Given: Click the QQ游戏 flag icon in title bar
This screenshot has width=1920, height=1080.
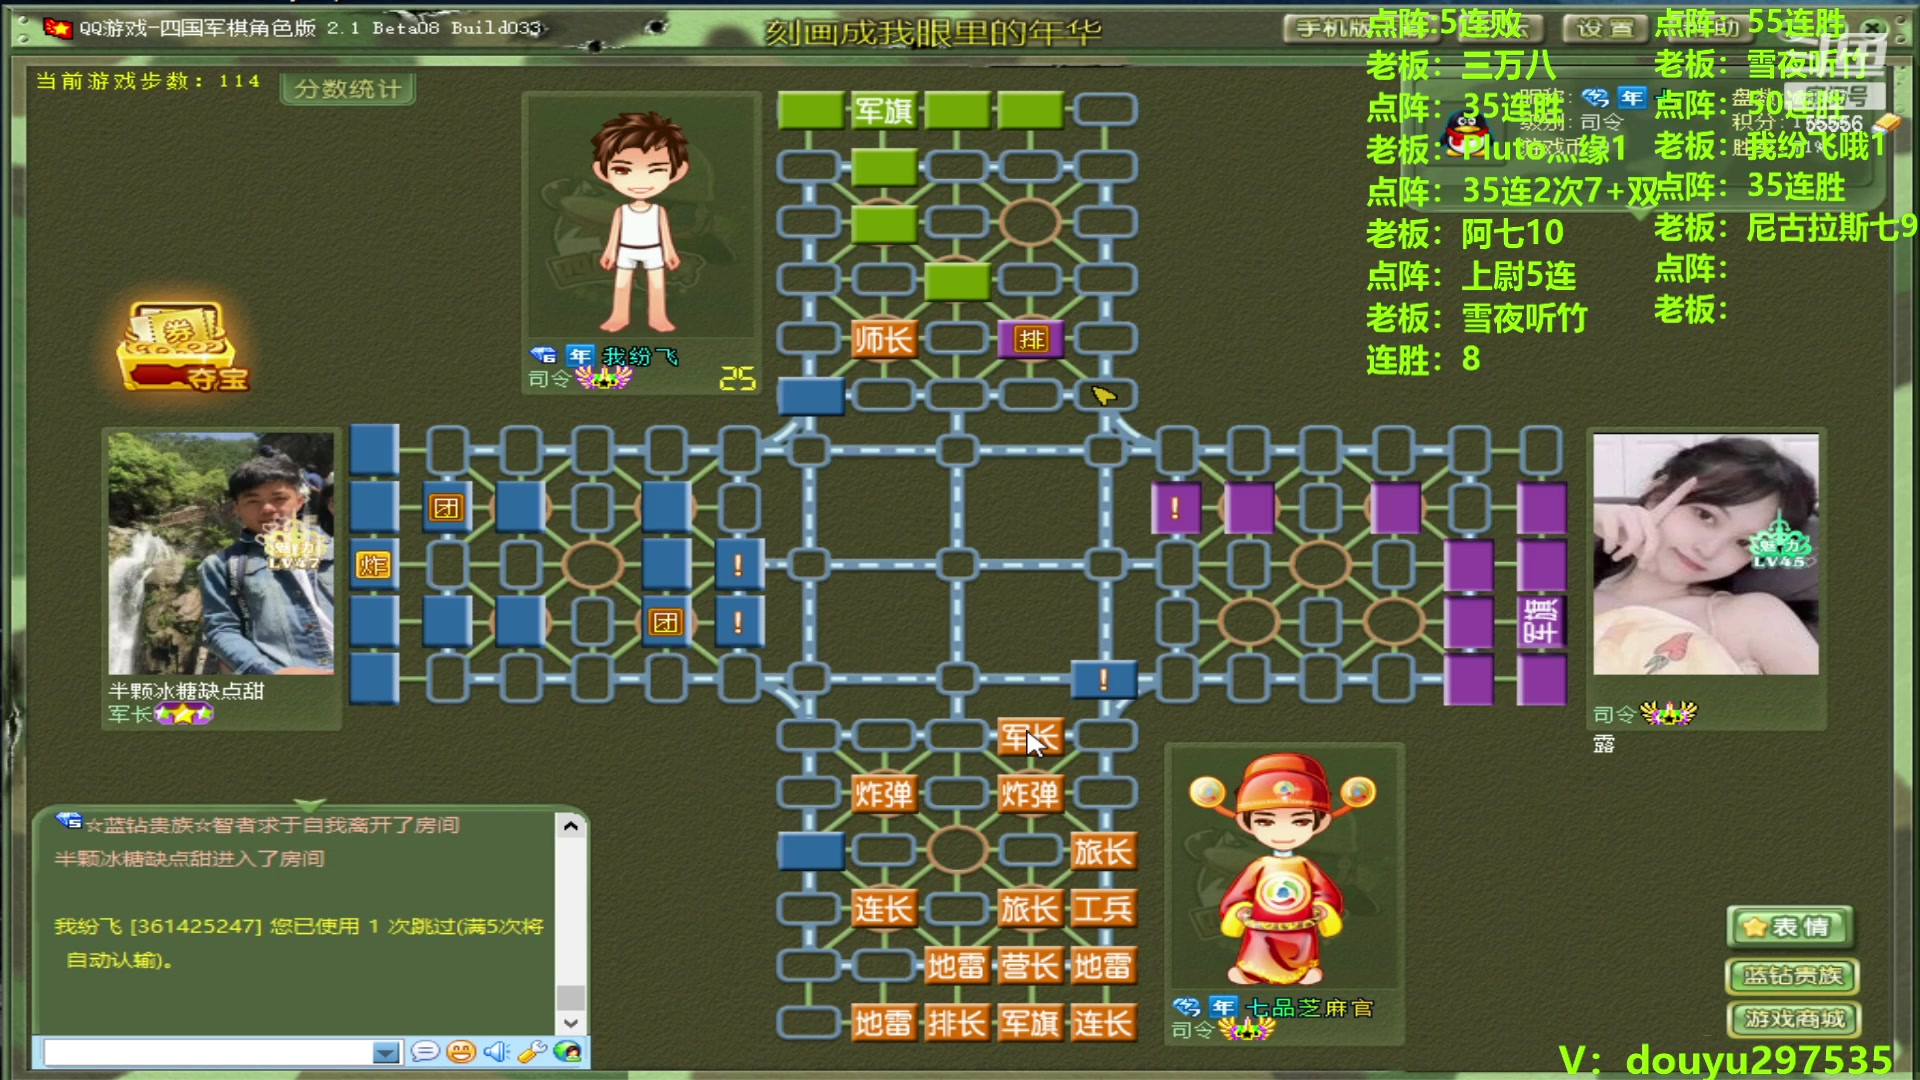Looking at the screenshot, I should [58, 28].
